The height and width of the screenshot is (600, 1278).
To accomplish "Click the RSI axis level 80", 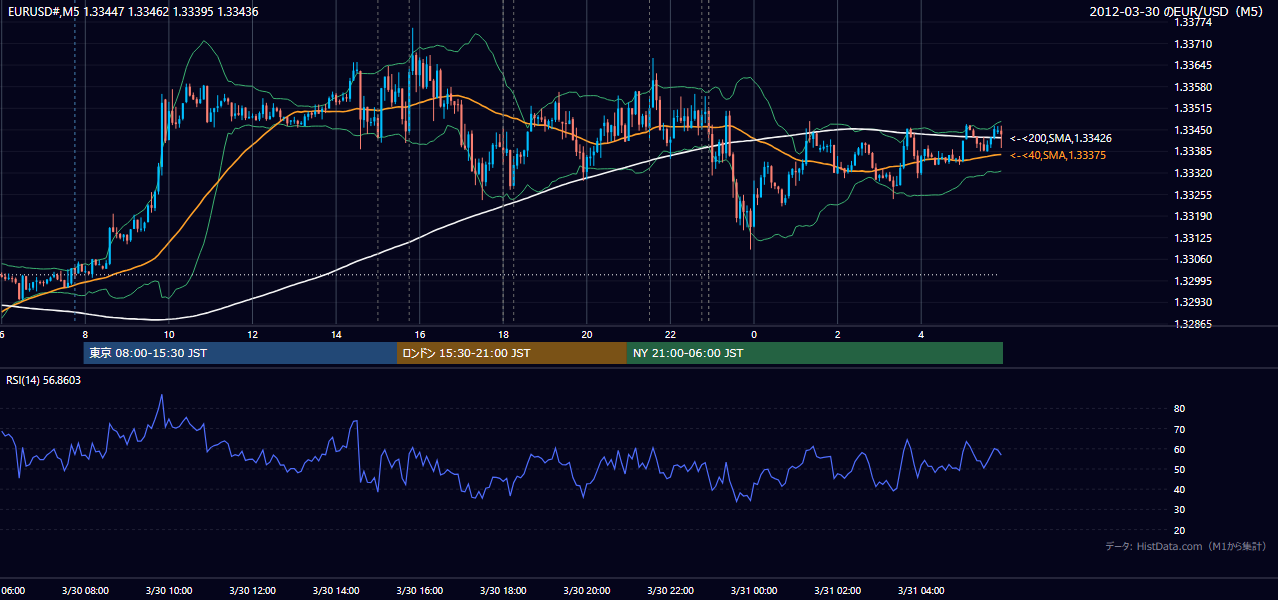I will [x=1179, y=409].
